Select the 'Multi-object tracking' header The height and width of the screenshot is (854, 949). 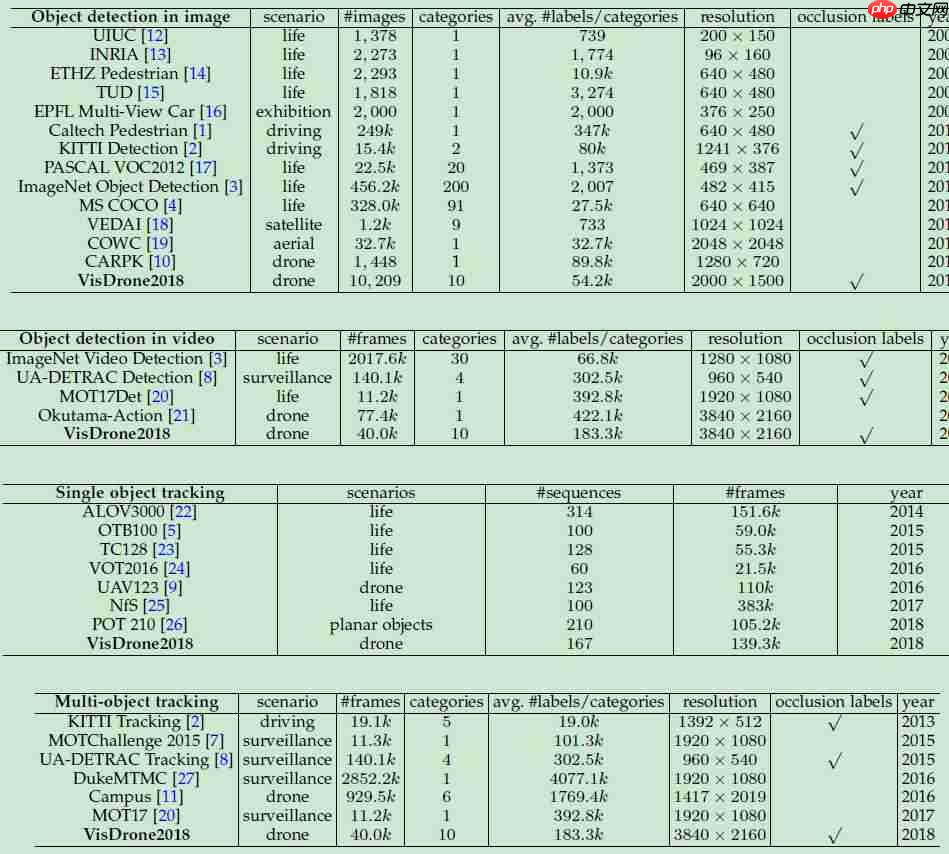click(137, 702)
